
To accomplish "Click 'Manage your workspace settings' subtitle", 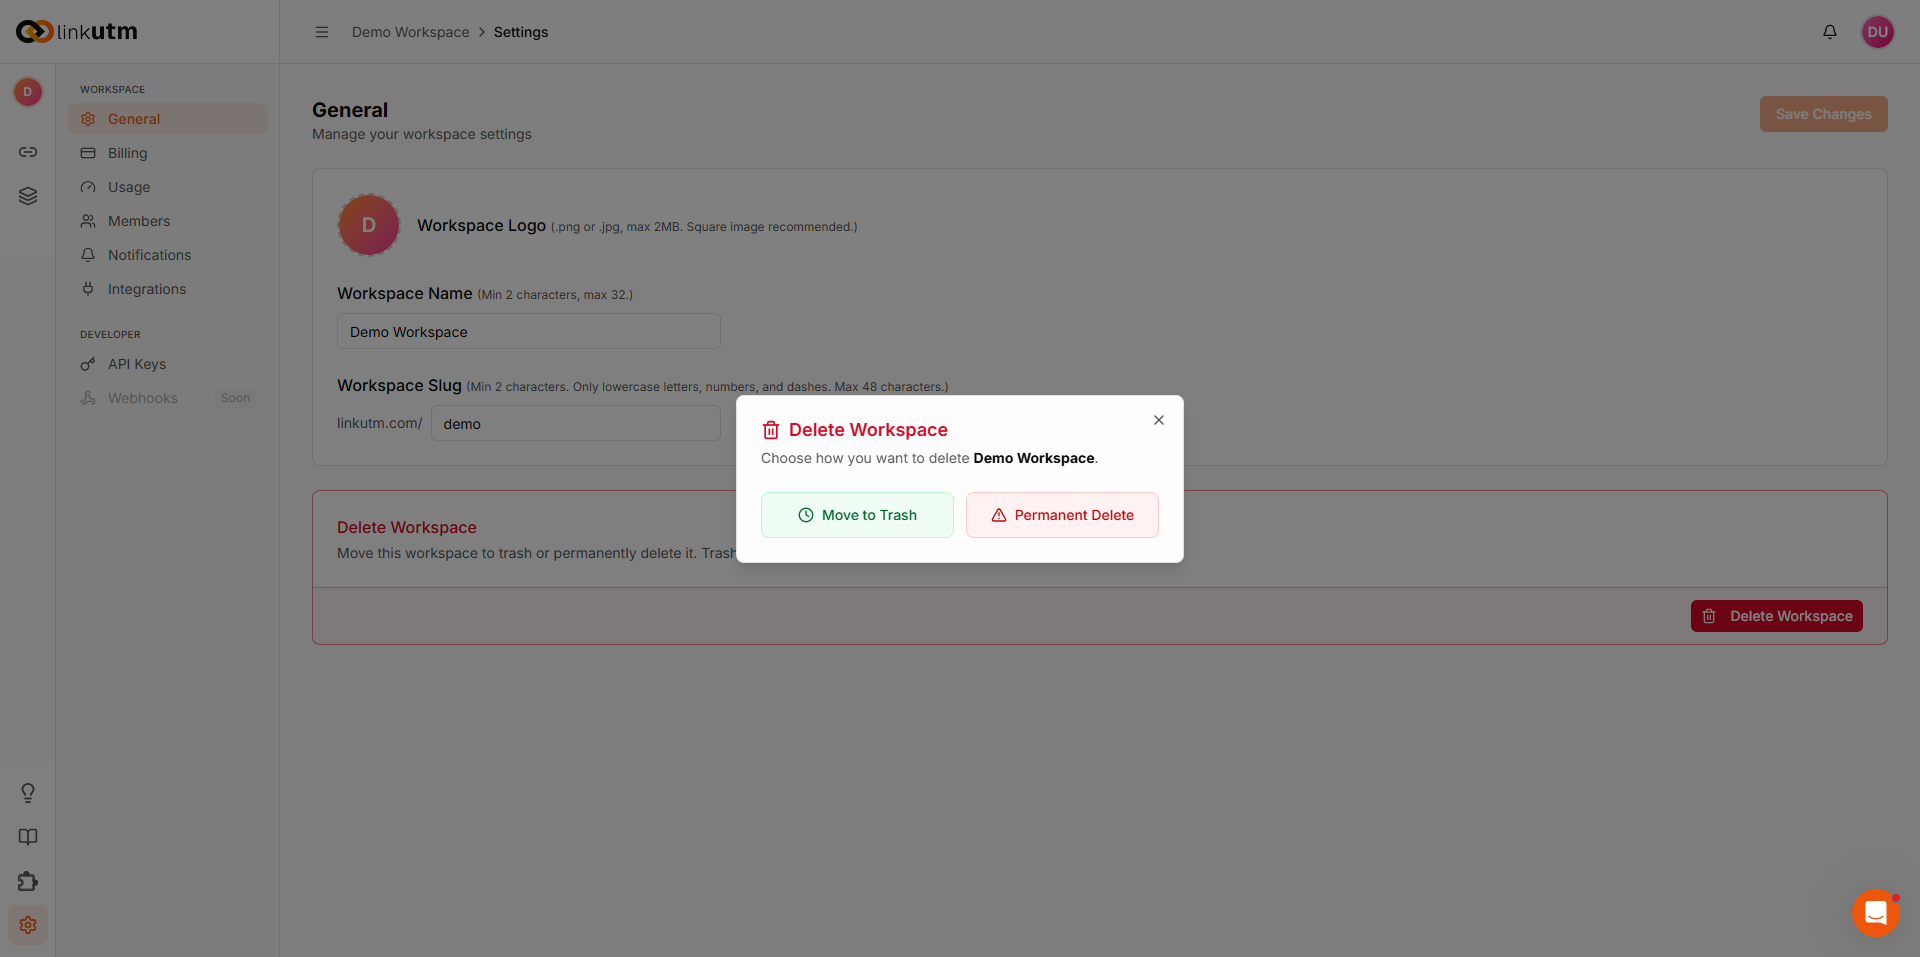I will click(x=422, y=134).
